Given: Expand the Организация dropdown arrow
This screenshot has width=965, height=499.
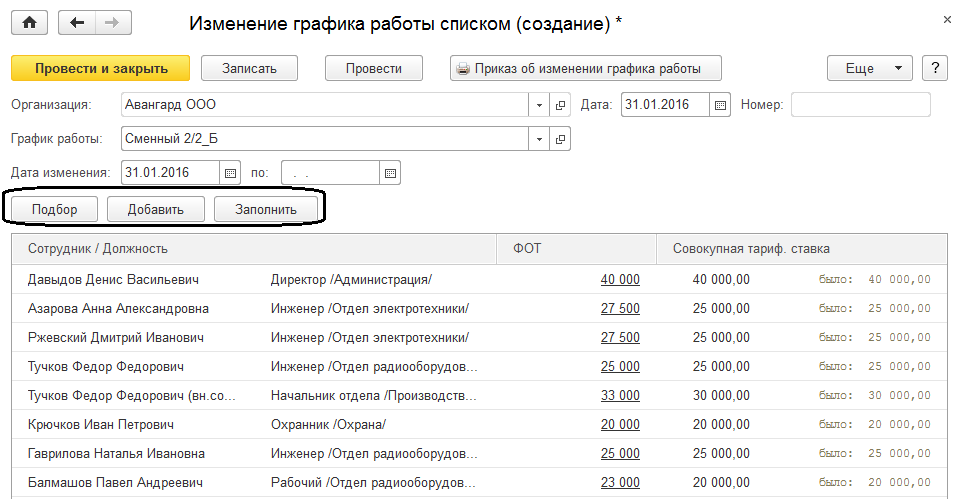Looking at the screenshot, I should coord(539,105).
